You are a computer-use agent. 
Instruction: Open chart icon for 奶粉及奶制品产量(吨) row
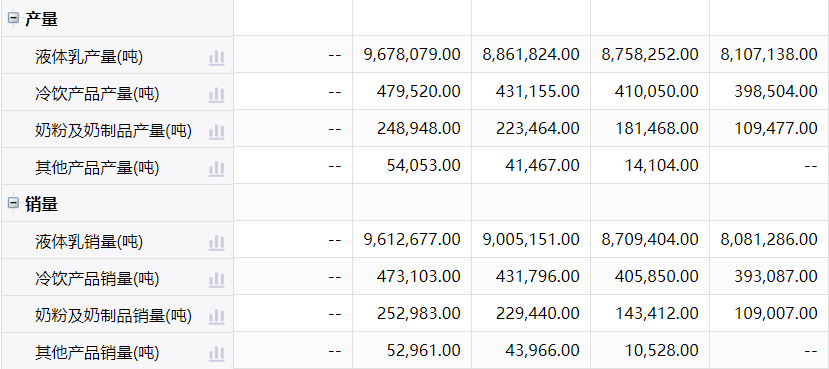pos(216,132)
